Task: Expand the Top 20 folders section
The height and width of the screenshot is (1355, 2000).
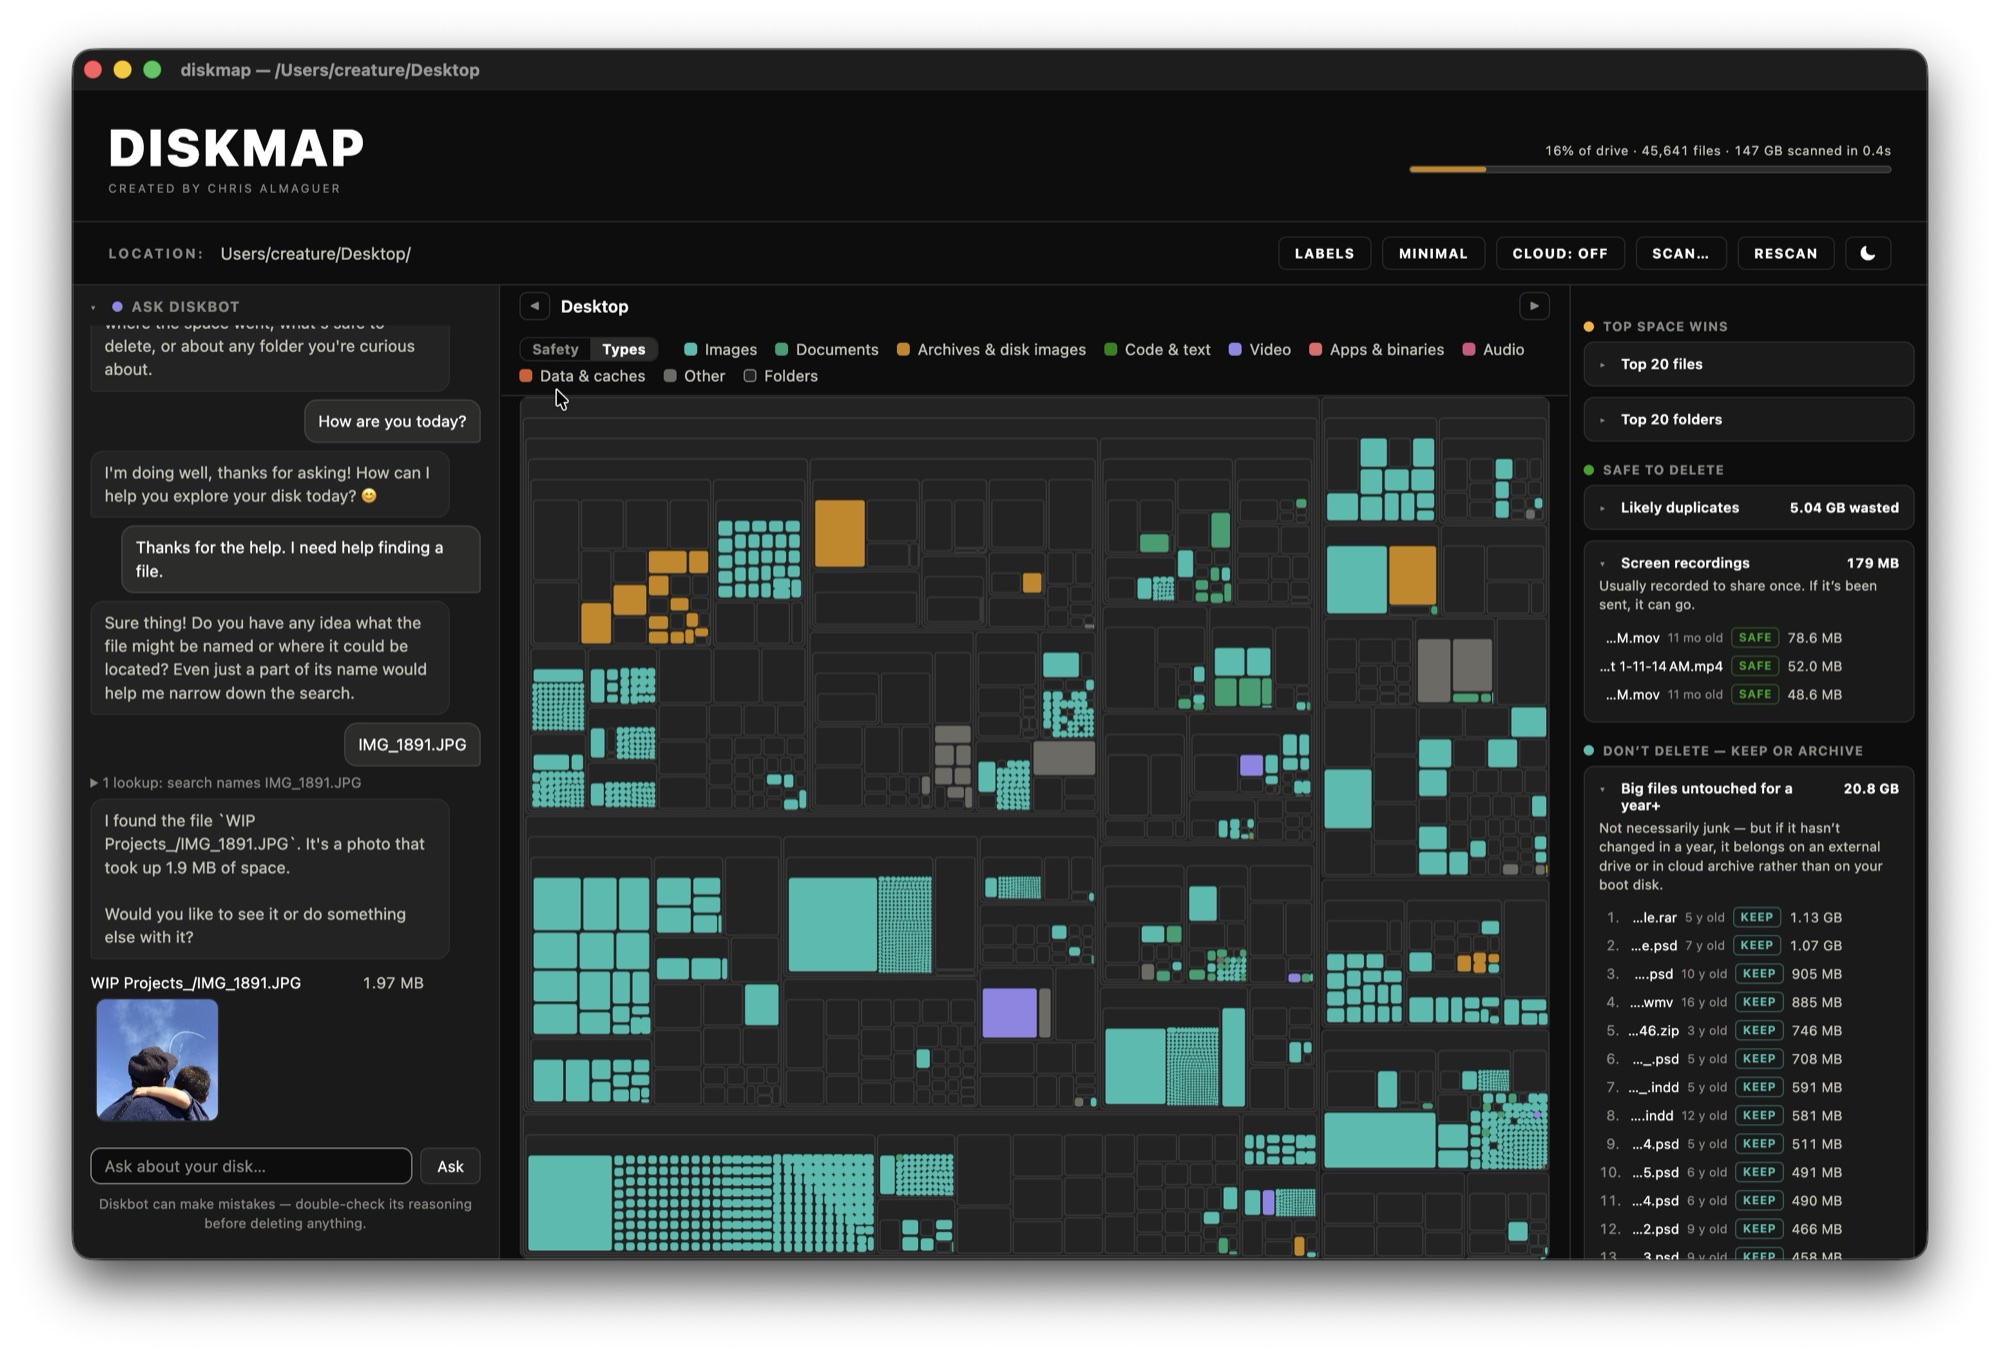Action: tap(1749, 419)
